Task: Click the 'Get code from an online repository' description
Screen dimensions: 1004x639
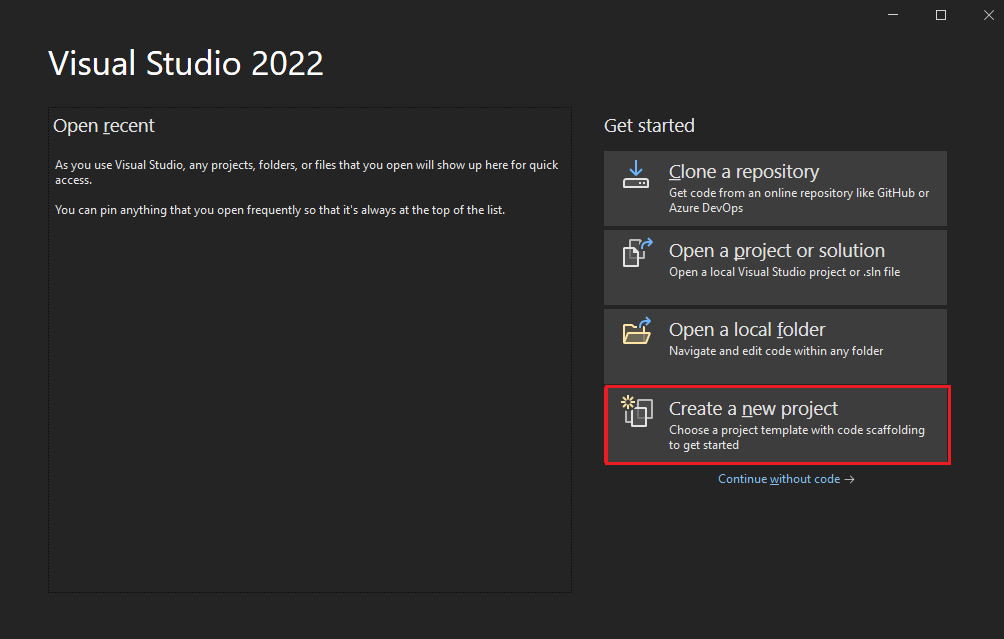Action: click(x=798, y=200)
